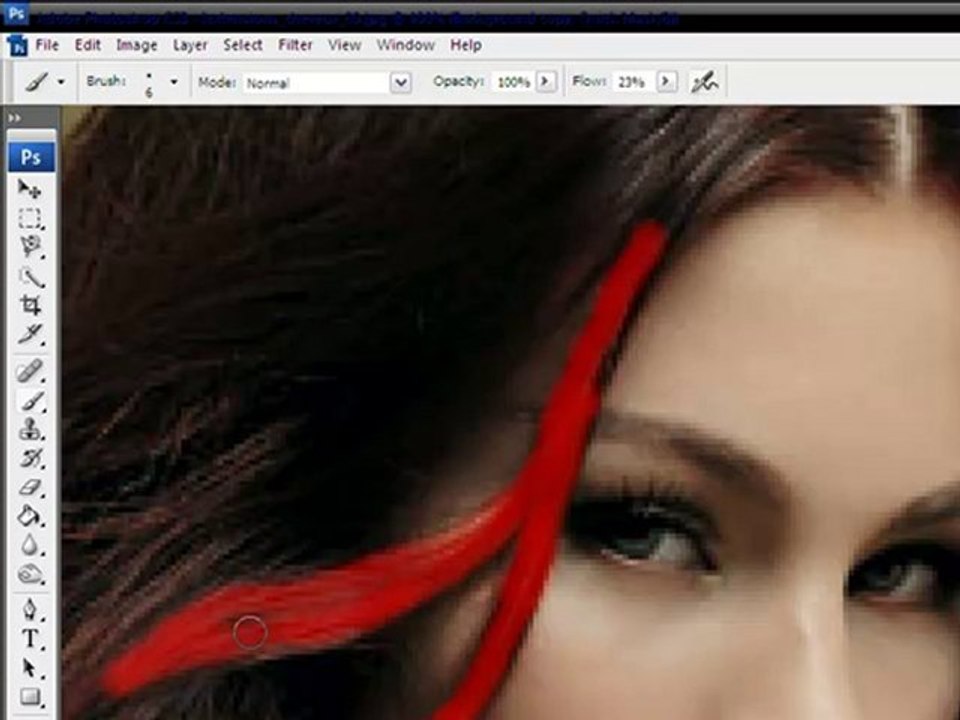
Task: Open the Help menu
Action: (466, 45)
